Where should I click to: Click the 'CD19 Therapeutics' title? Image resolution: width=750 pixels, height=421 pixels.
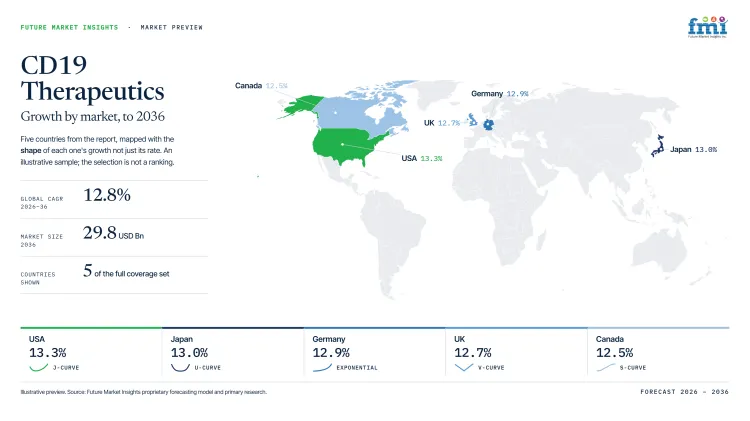coord(92,78)
